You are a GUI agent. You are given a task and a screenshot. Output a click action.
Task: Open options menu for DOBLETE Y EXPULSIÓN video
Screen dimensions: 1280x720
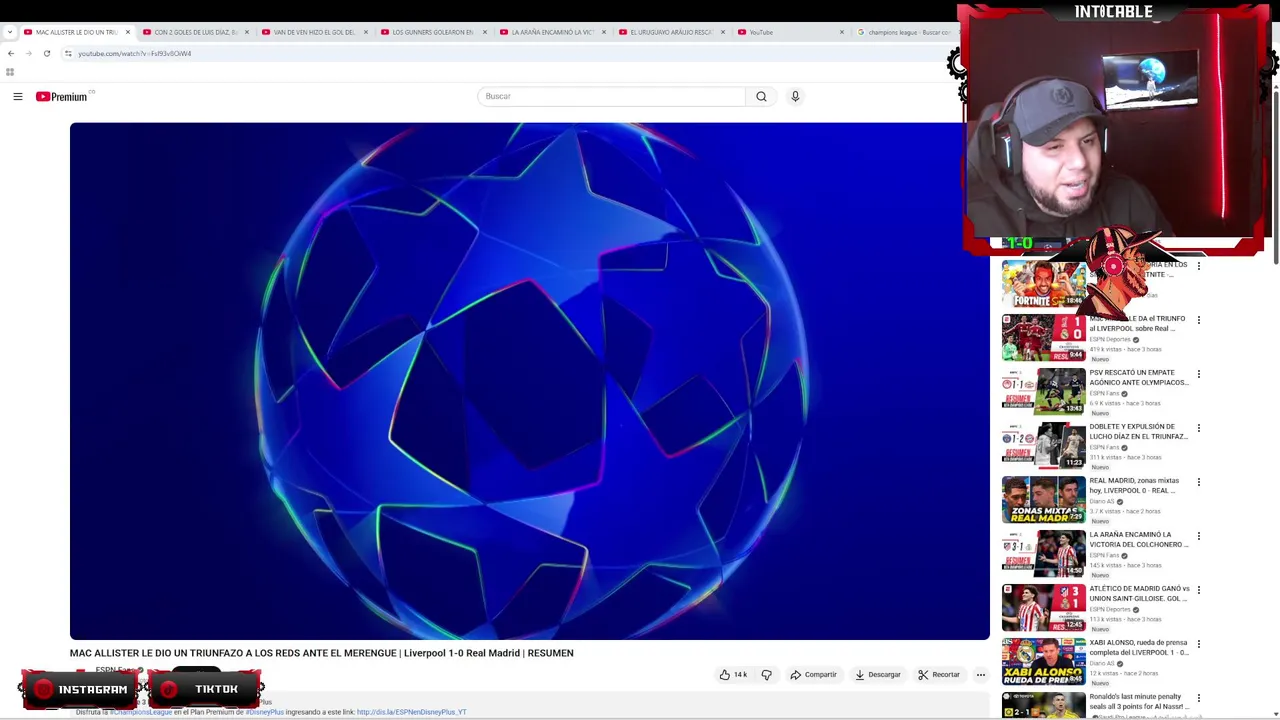click(1199, 428)
